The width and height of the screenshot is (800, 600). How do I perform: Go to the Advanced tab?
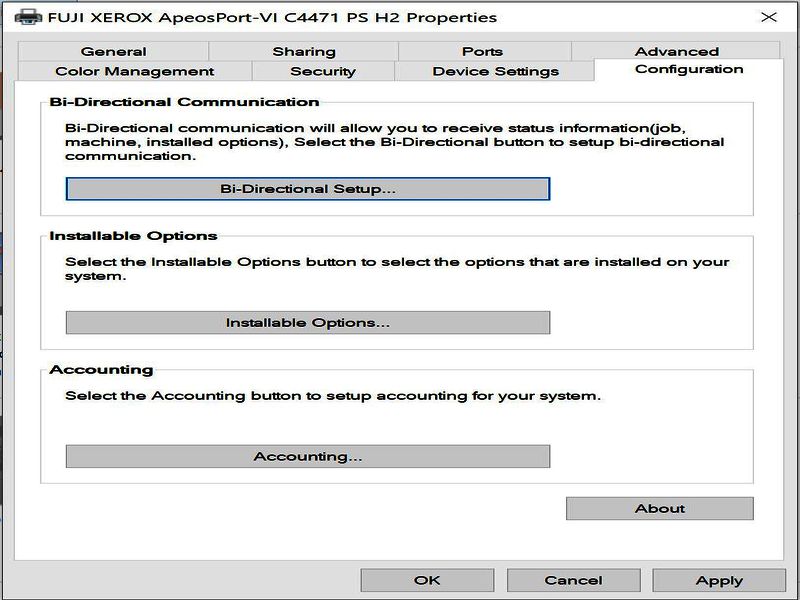pyautogui.click(x=676, y=51)
